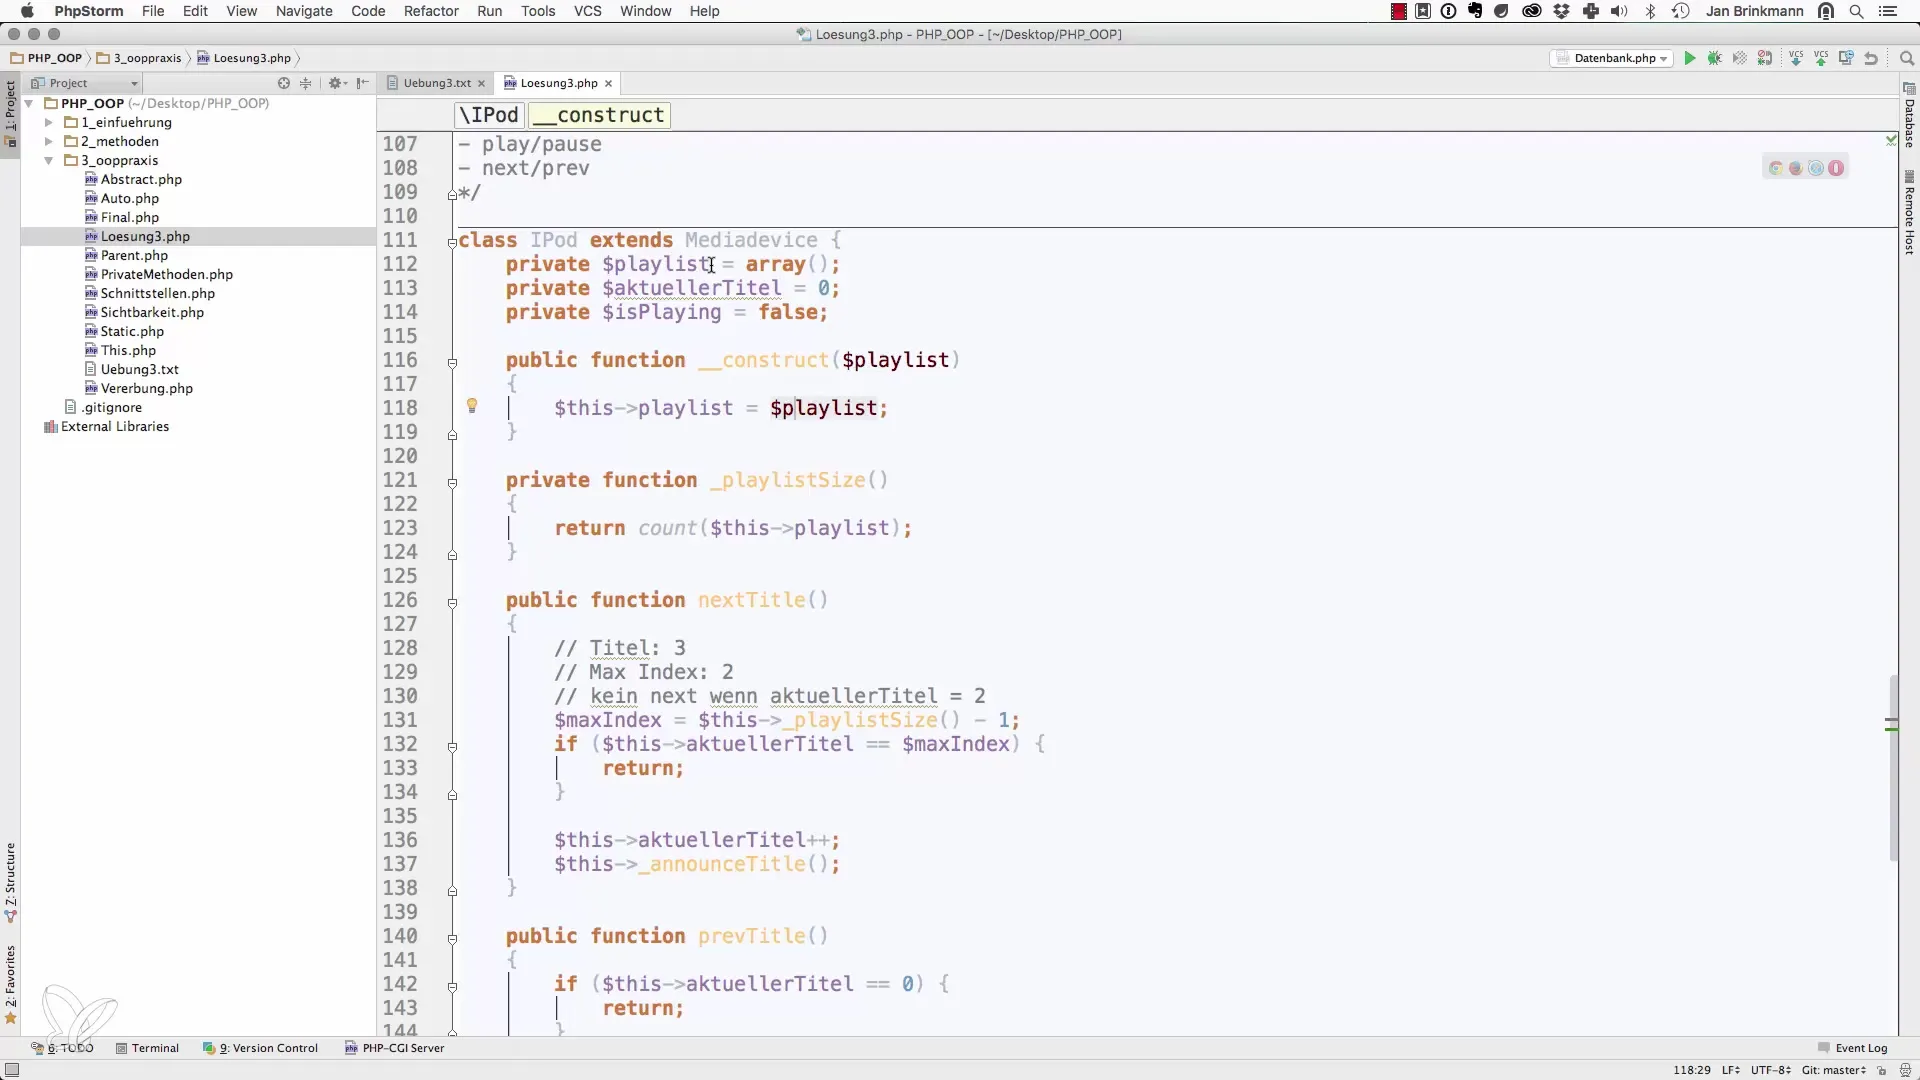
Task: Open the Terminal tool window
Action: pyautogui.click(x=147, y=1048)
